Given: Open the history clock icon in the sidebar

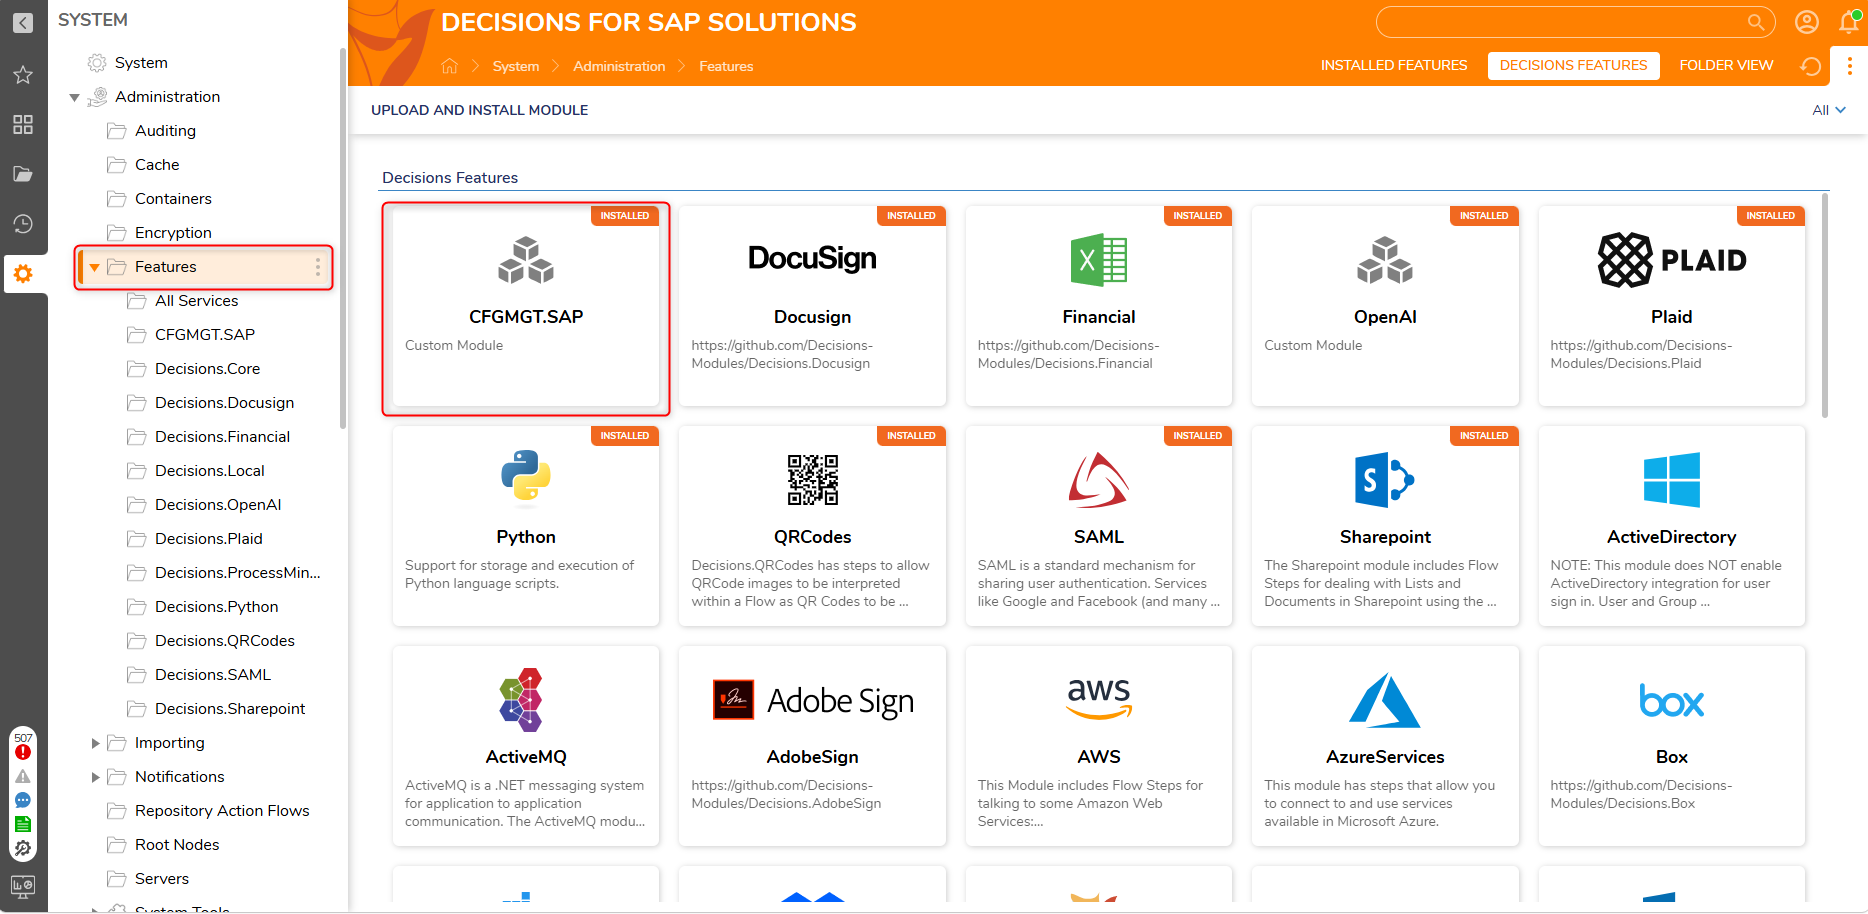Looking at the screenshot, I should (x=23, y=224).
